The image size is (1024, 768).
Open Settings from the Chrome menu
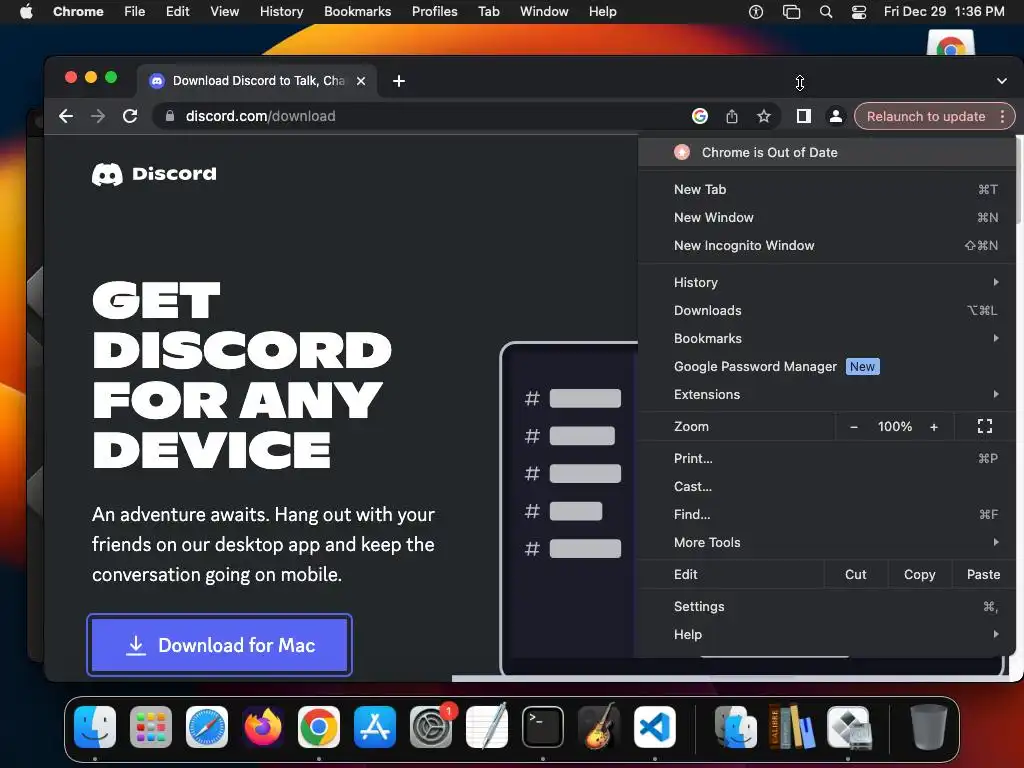pos(826,607)
